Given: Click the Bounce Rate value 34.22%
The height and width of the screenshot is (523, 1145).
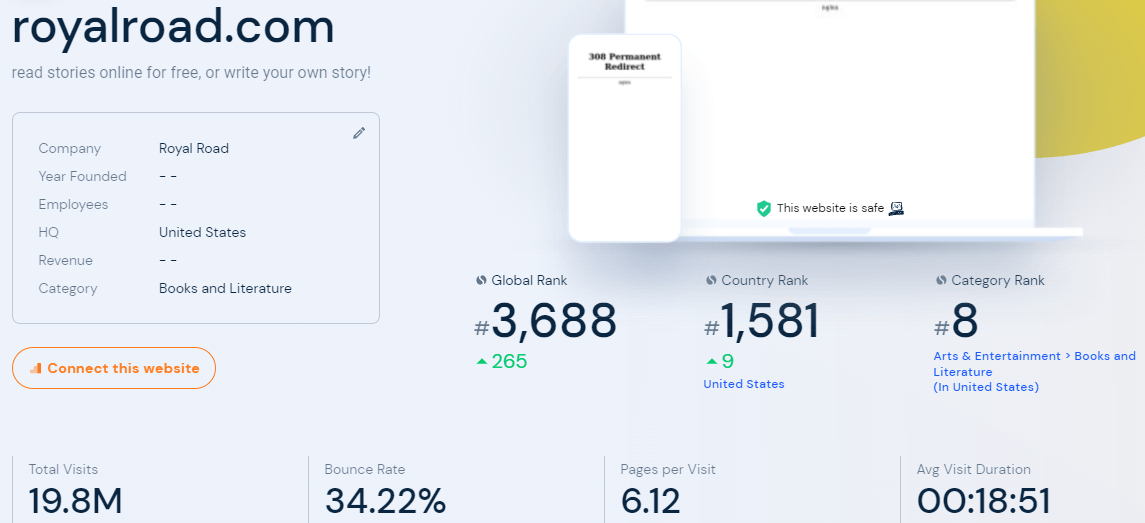Looking at the screenshot, I should point(385,502).
